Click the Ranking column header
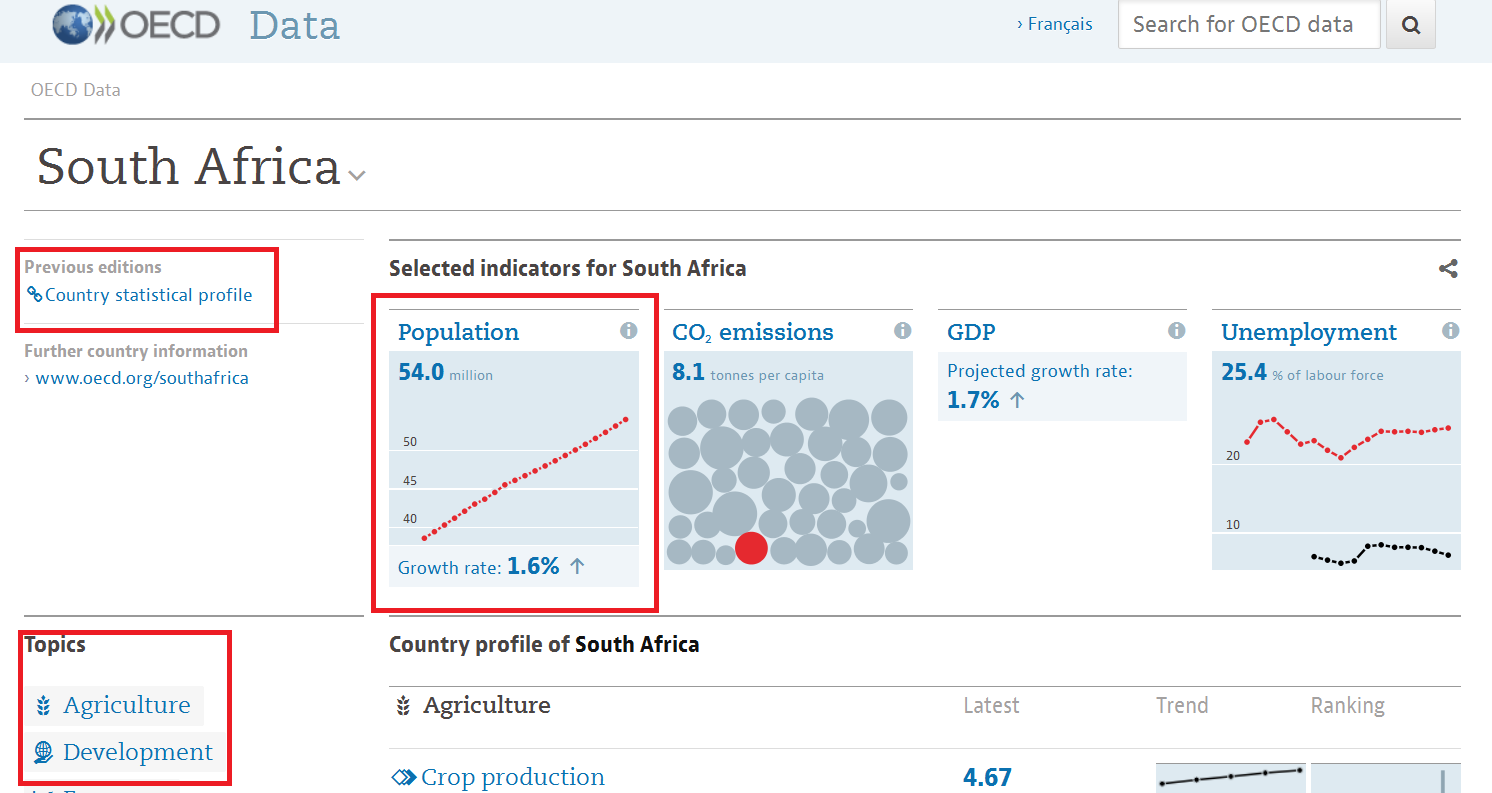The image size is (1492, 793). point(1347,706)
